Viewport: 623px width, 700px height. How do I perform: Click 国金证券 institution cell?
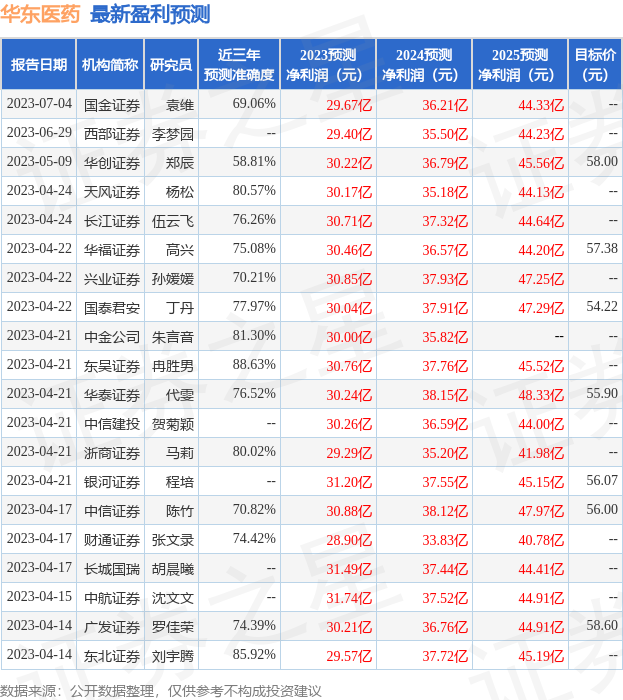pos(112,105)
